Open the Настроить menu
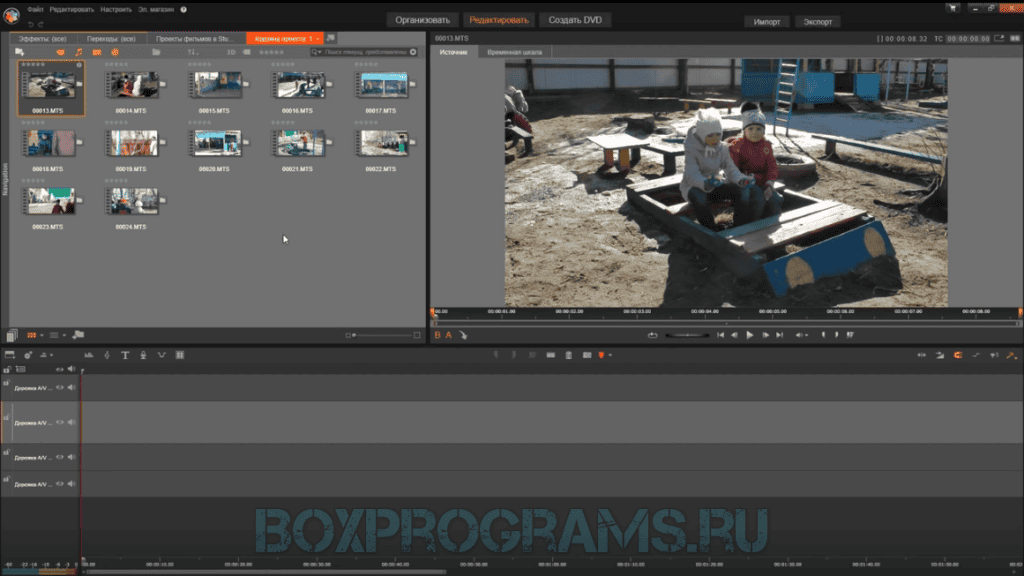Image resolution: width=1024 pixels, height=576 pixels. 116,9
